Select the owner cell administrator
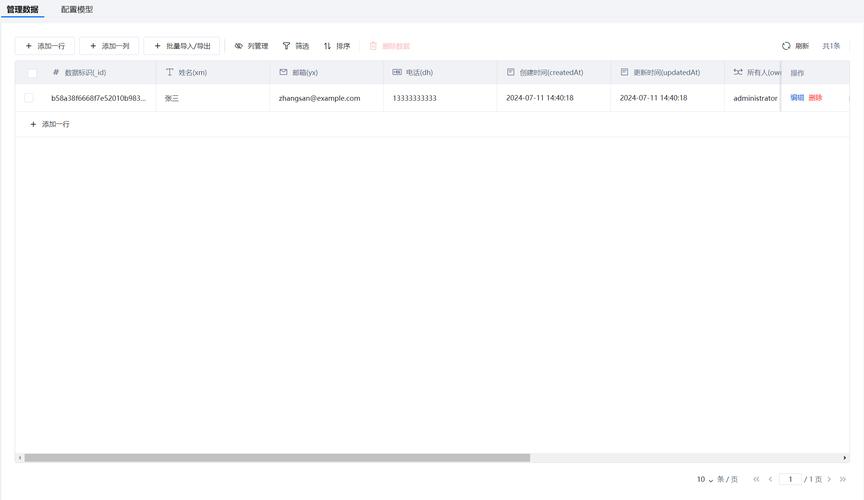This screenshot has height=500, width=864. point(755,98)
